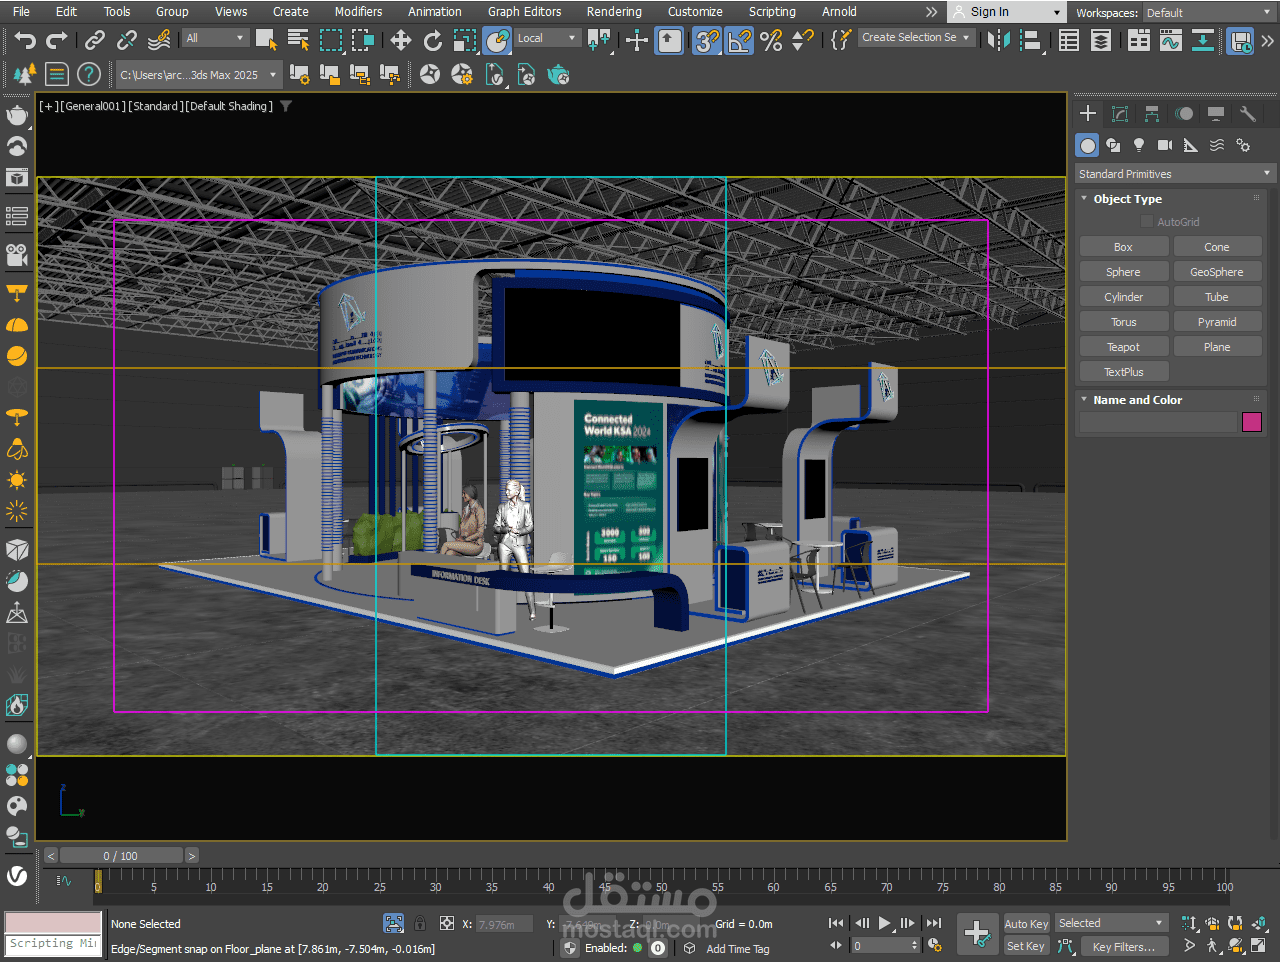
Task: Open the Modifiers menu
Action: (358, 12)
